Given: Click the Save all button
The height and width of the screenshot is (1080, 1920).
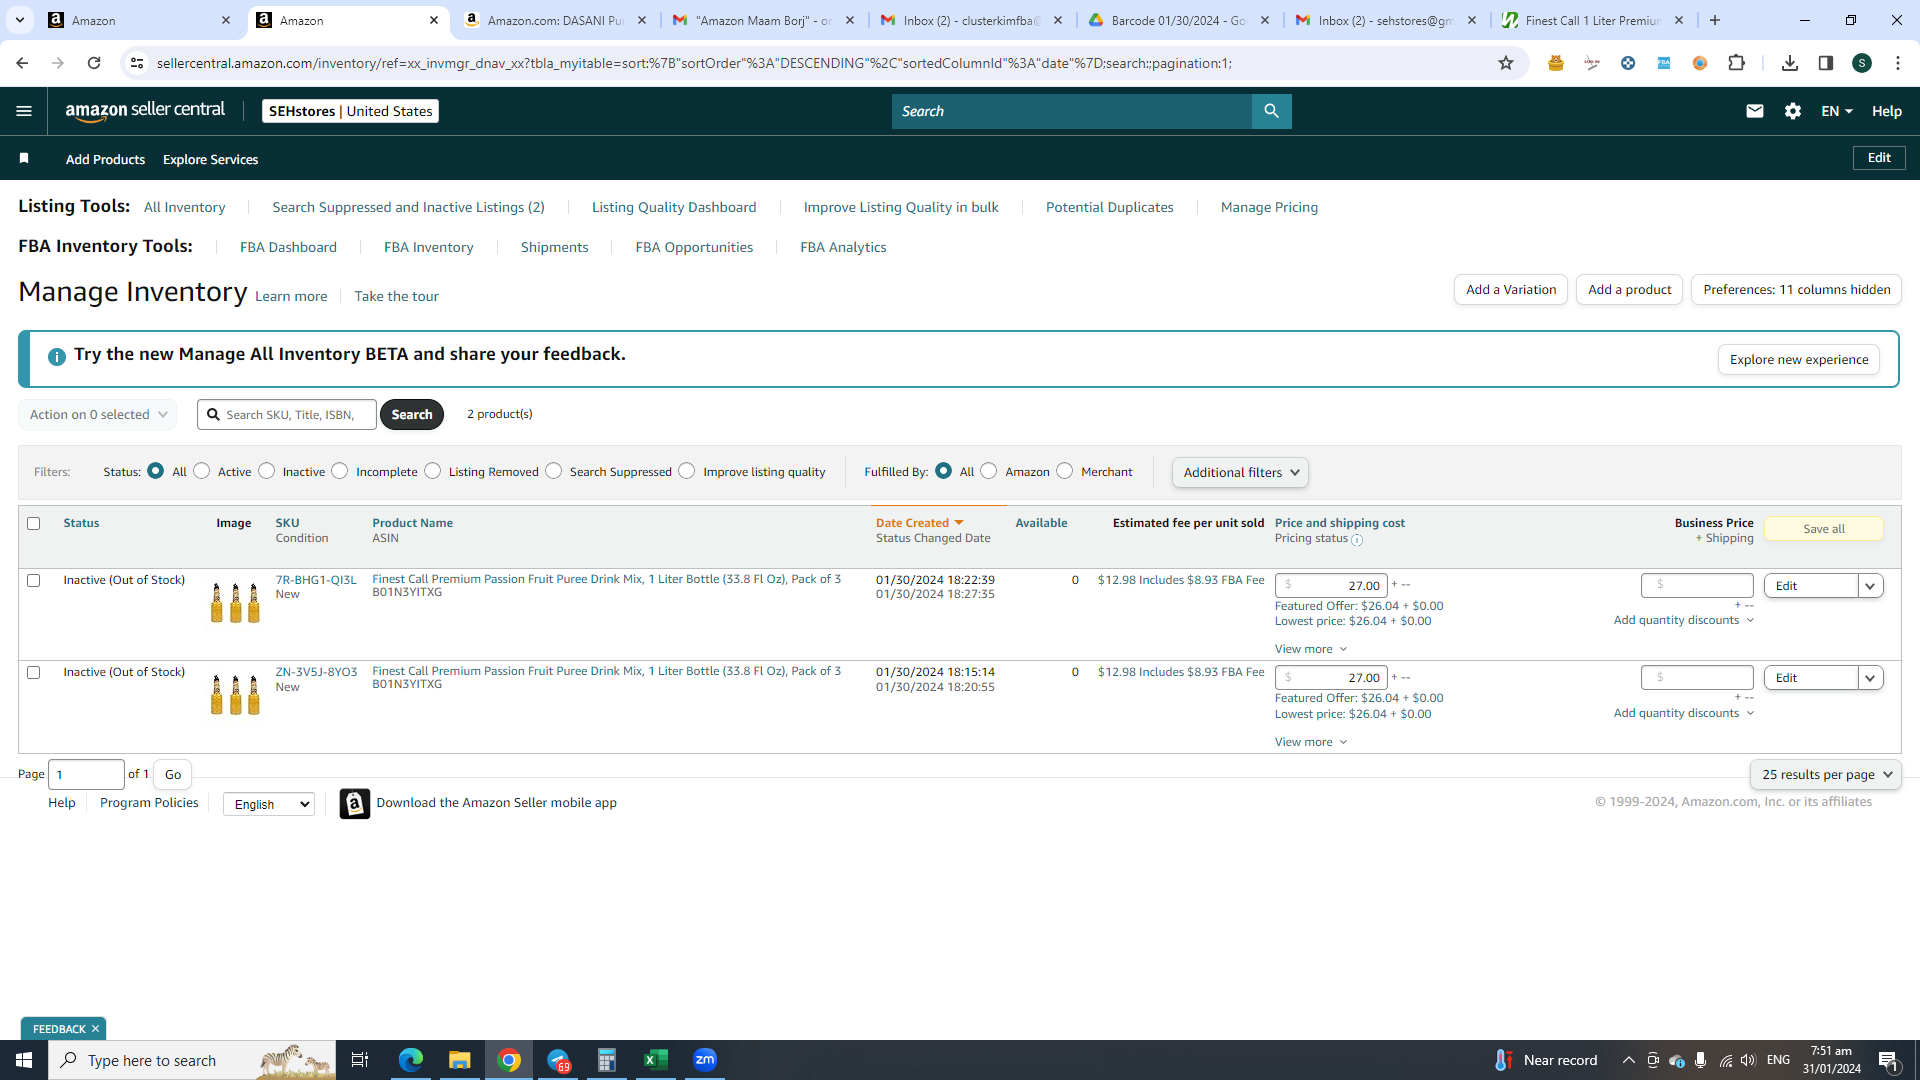Looking at the screenshot, I should pos(1824,529).
